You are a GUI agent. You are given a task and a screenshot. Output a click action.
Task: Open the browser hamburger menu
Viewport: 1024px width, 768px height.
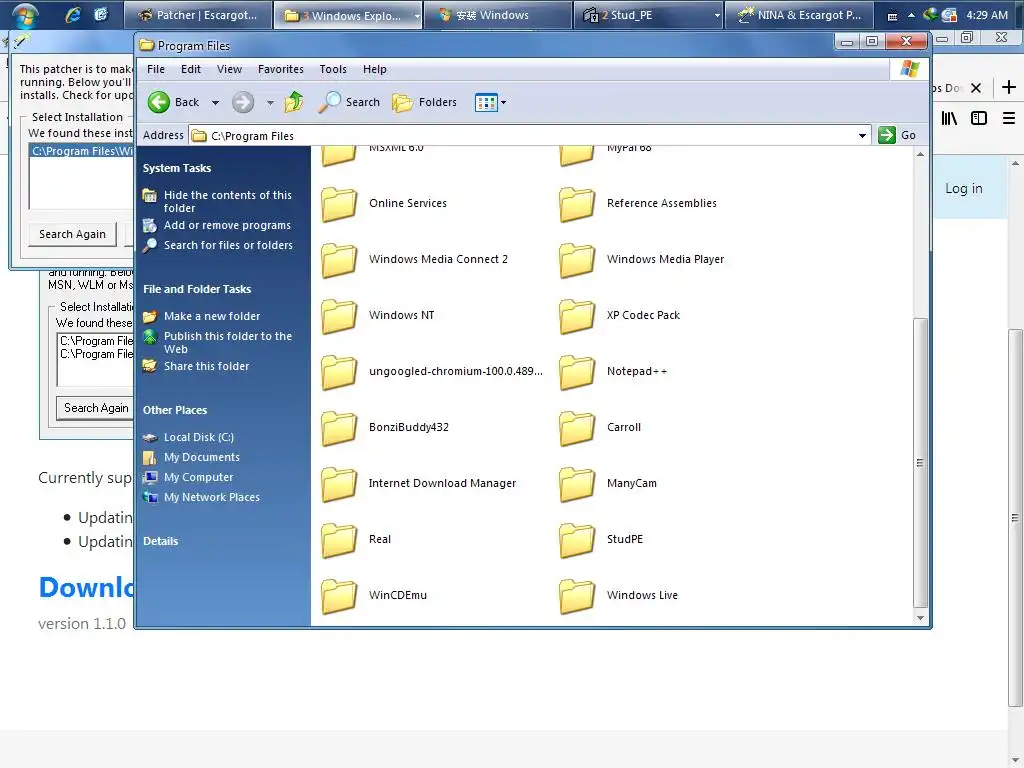[x=1008, y=118]
